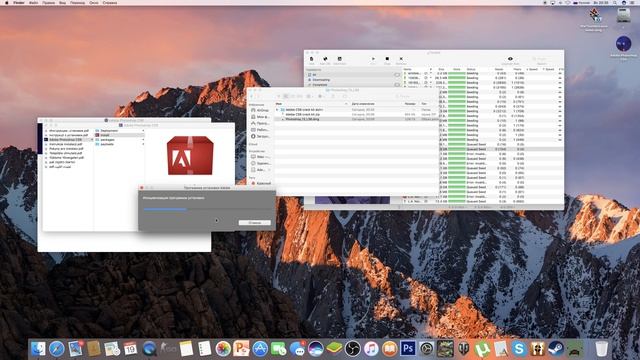640x360 pixels.
Task: Open uTorrent from the Dock
Action: (482, 349)
